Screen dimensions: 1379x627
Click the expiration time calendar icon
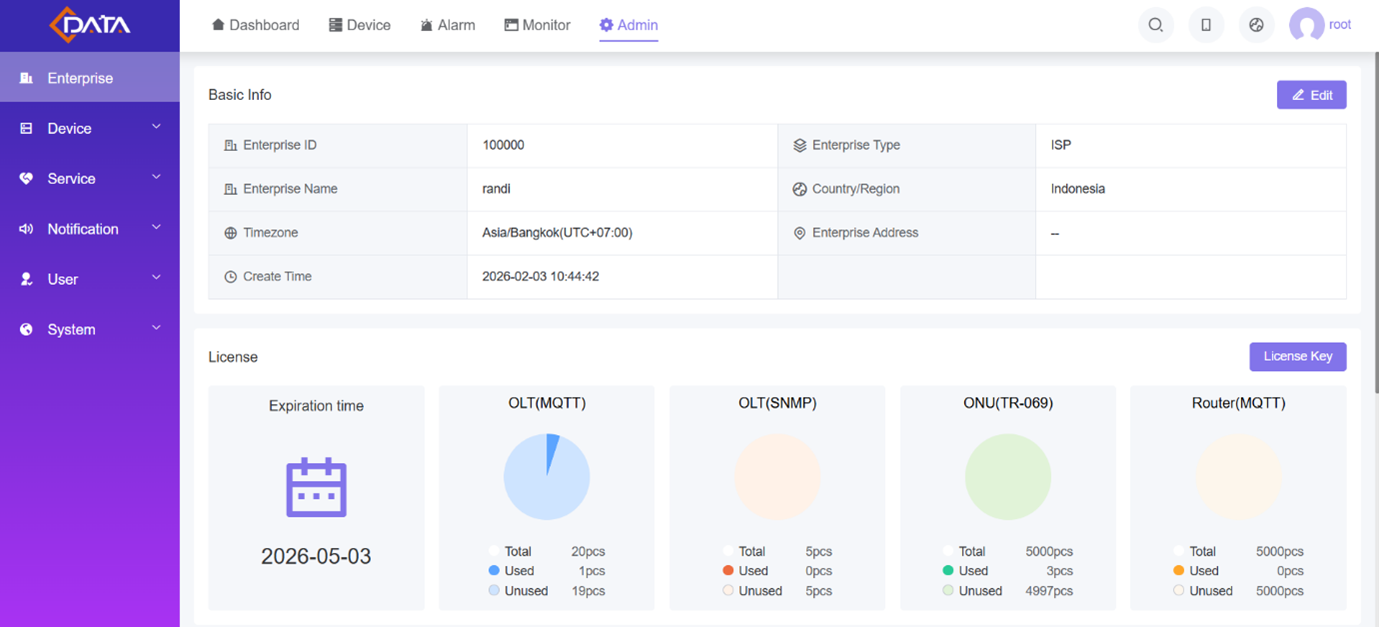(316, 488)
